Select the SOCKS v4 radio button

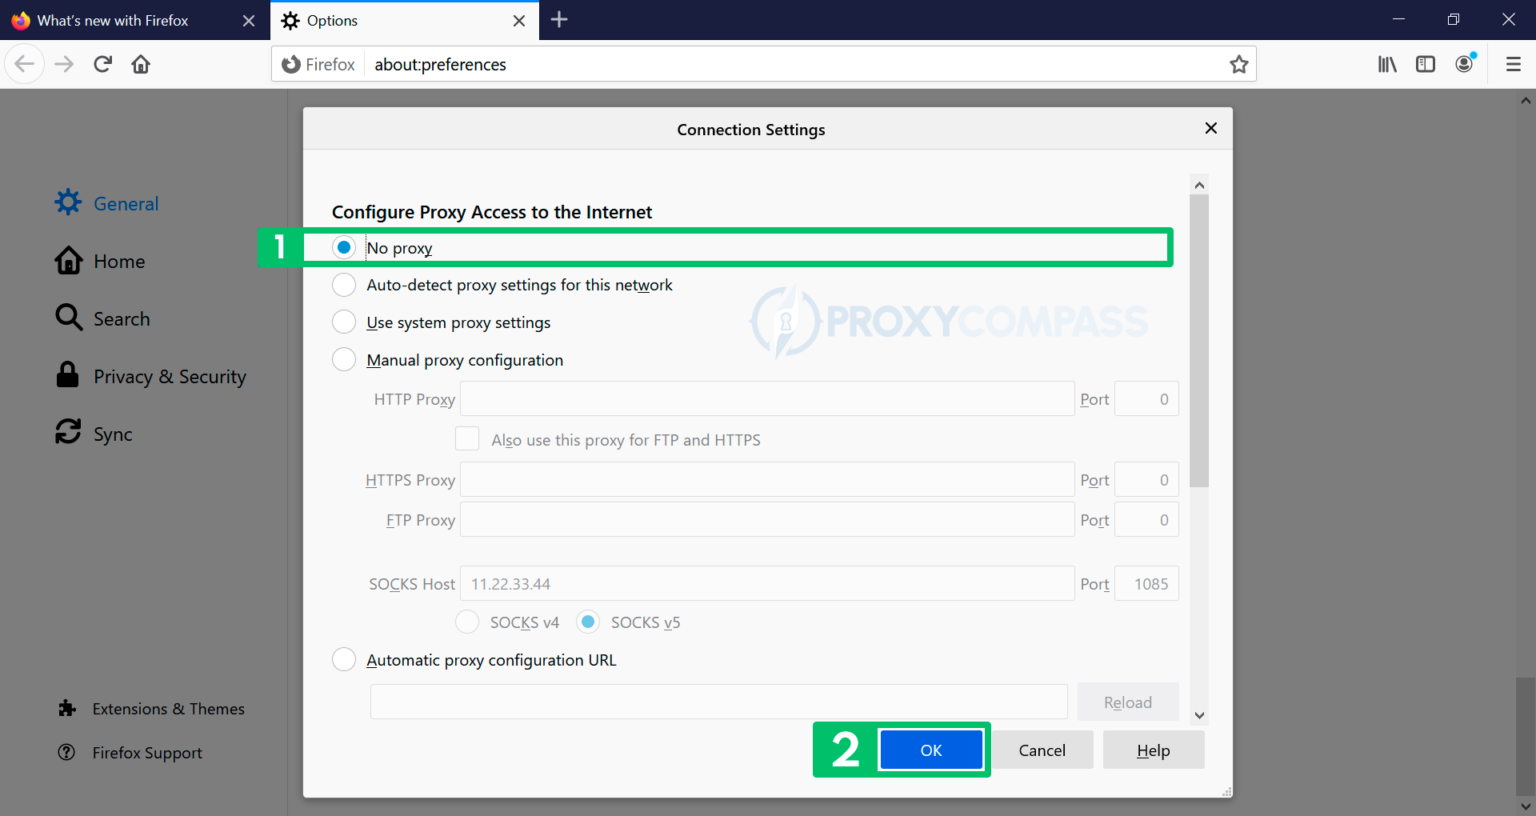[466, 621]
